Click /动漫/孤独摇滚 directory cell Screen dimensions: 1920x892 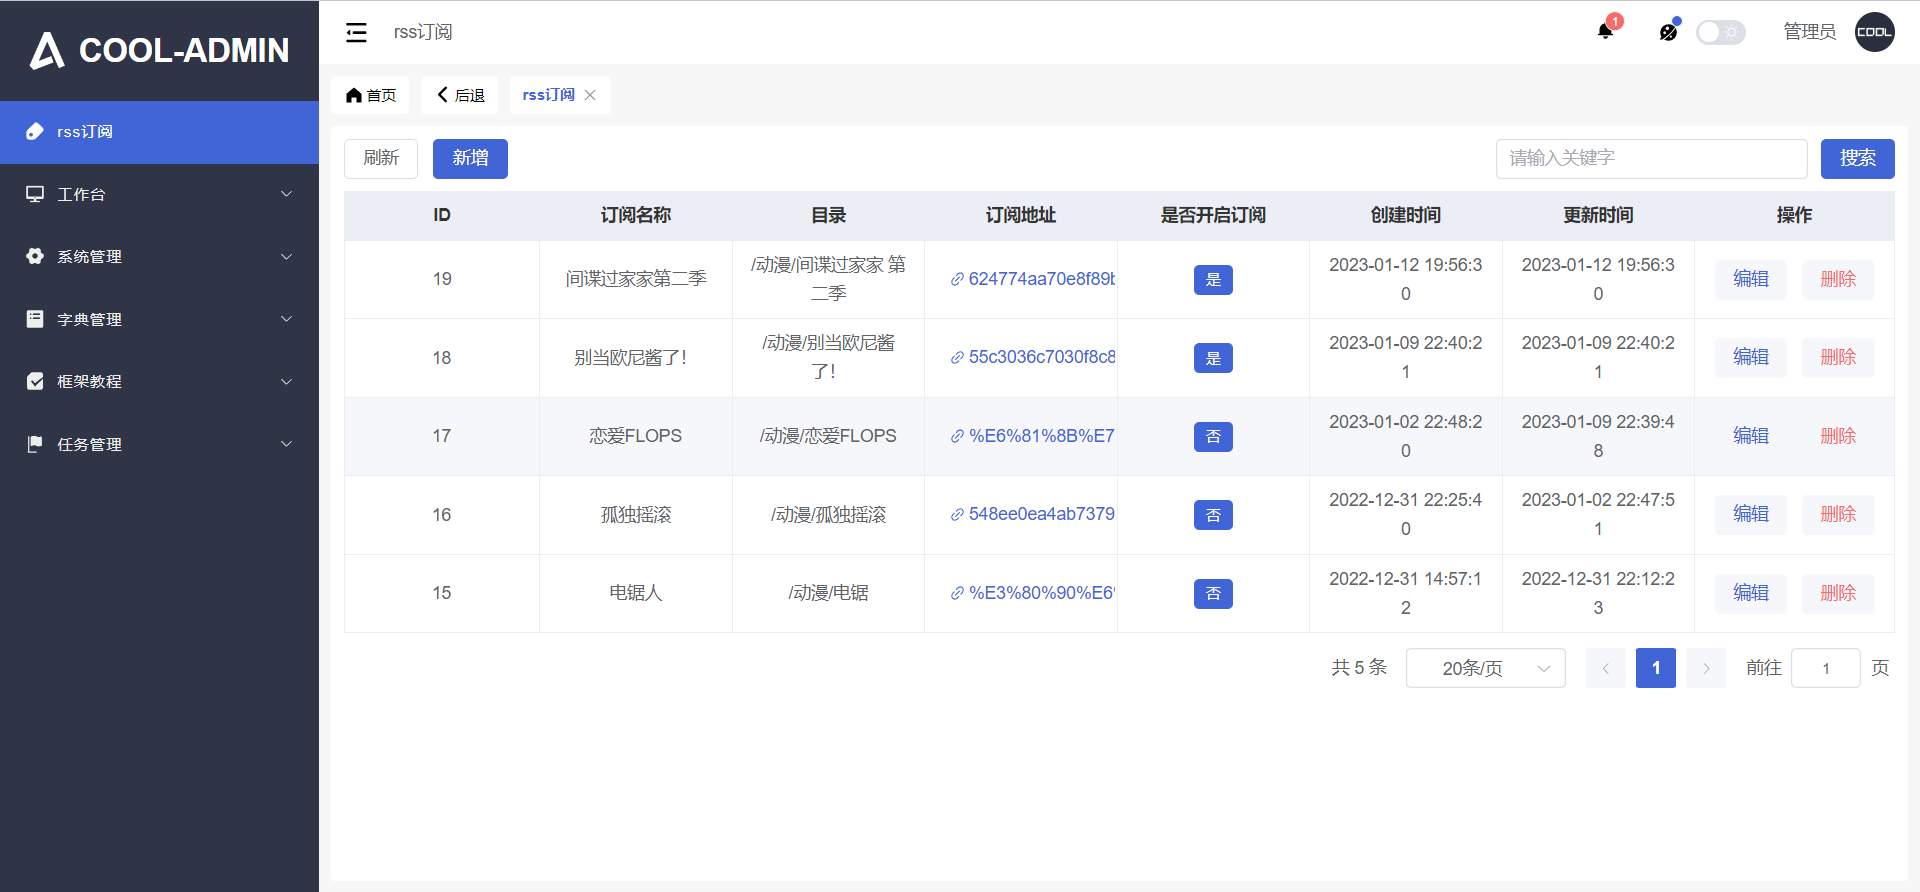click(x=828, y=515)
